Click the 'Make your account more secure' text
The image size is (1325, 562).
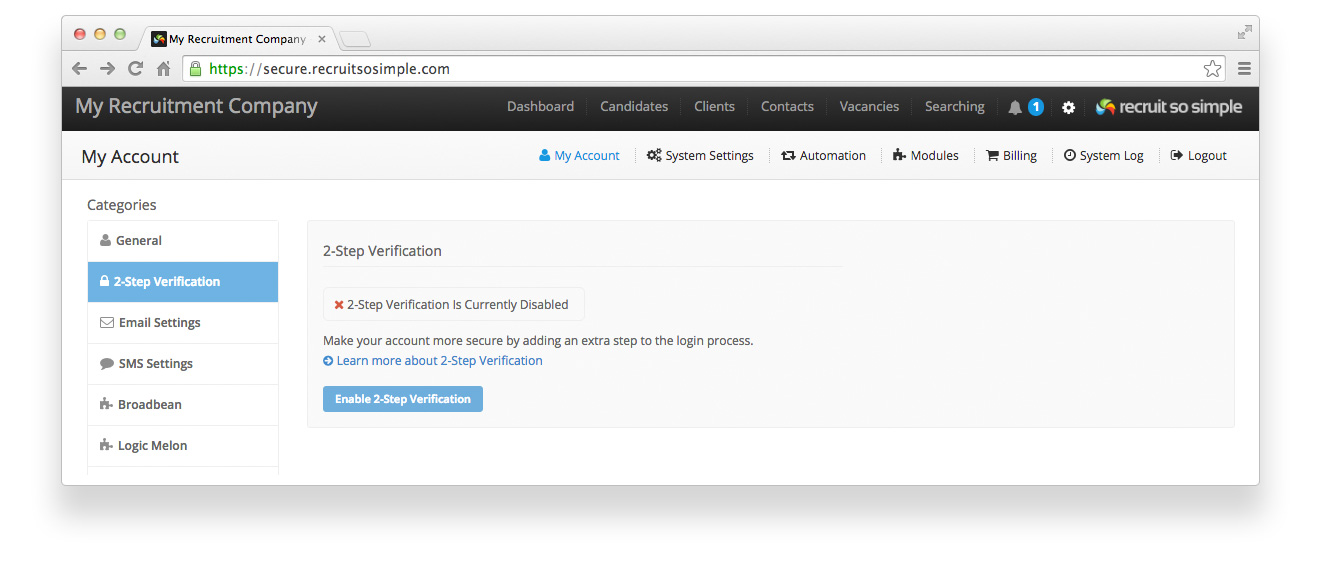pyautogui.click(x=538, y=341)
